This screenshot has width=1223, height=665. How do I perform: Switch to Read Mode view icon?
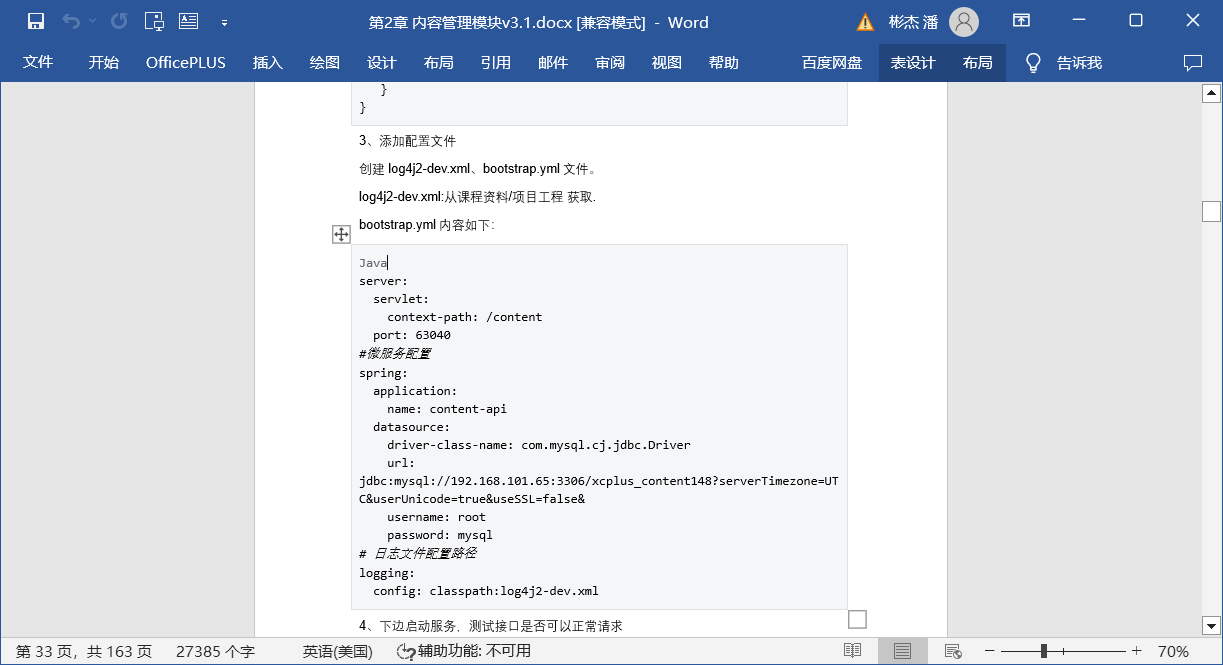click(x=852, y=651)
